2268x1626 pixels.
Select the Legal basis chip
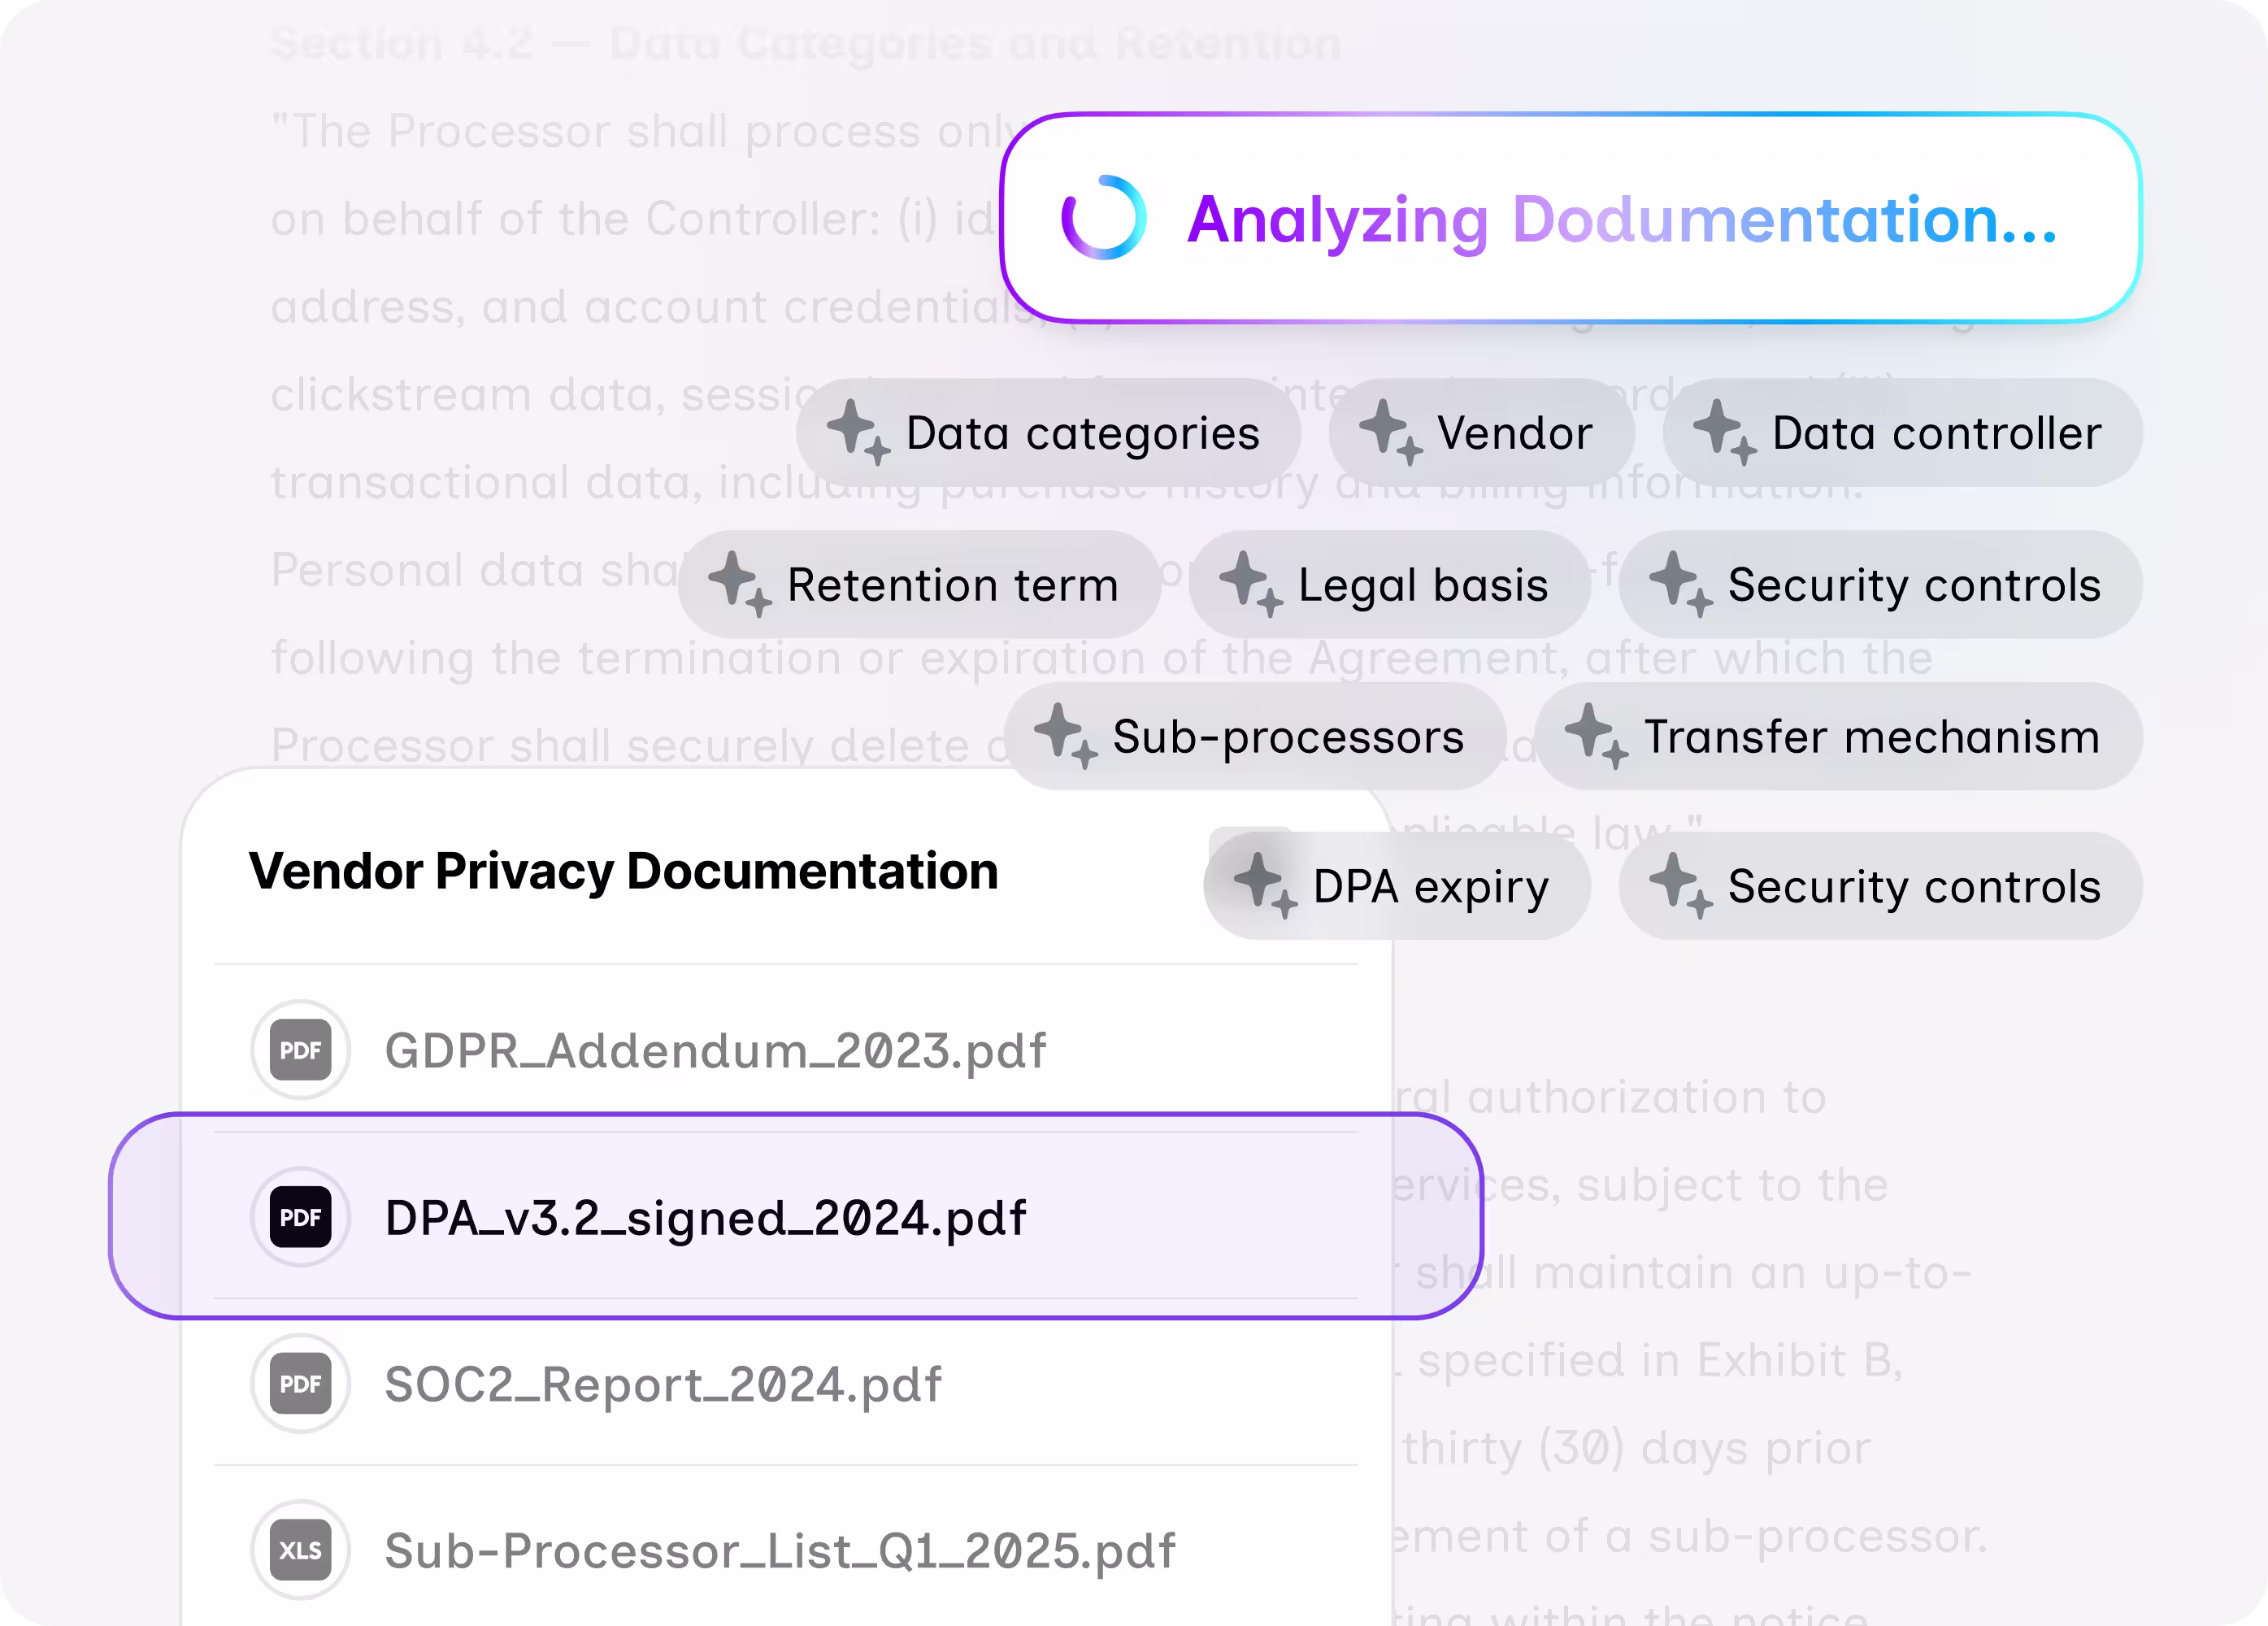1389,585
